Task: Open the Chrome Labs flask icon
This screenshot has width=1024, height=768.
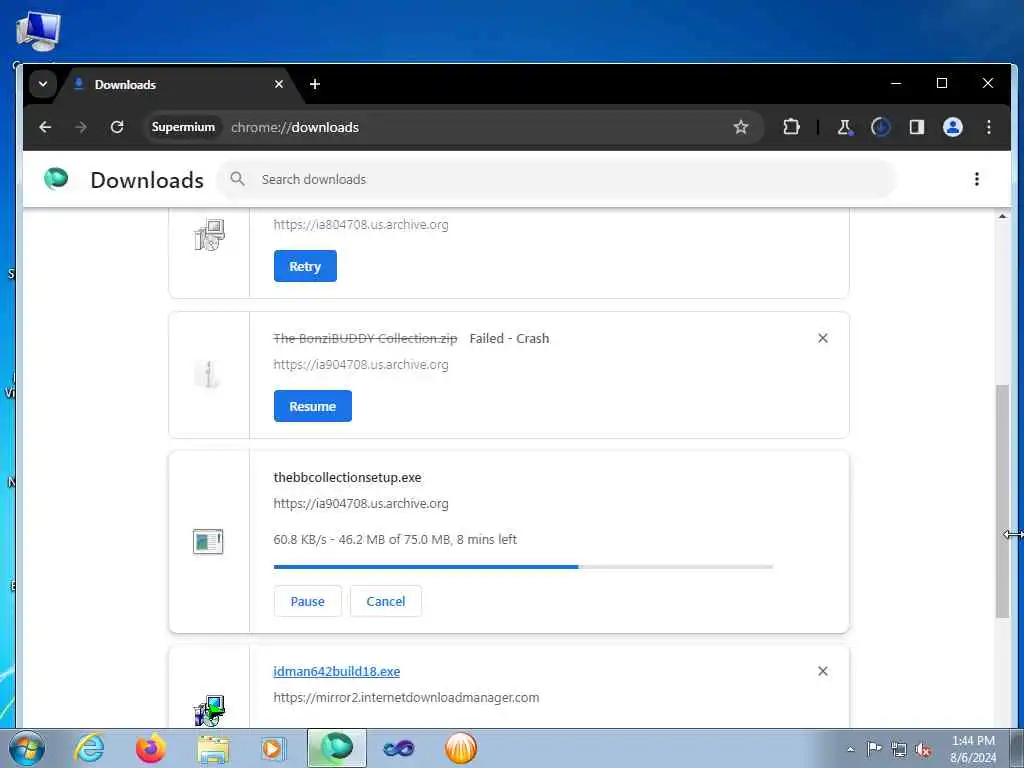Action: pos(845,127)
